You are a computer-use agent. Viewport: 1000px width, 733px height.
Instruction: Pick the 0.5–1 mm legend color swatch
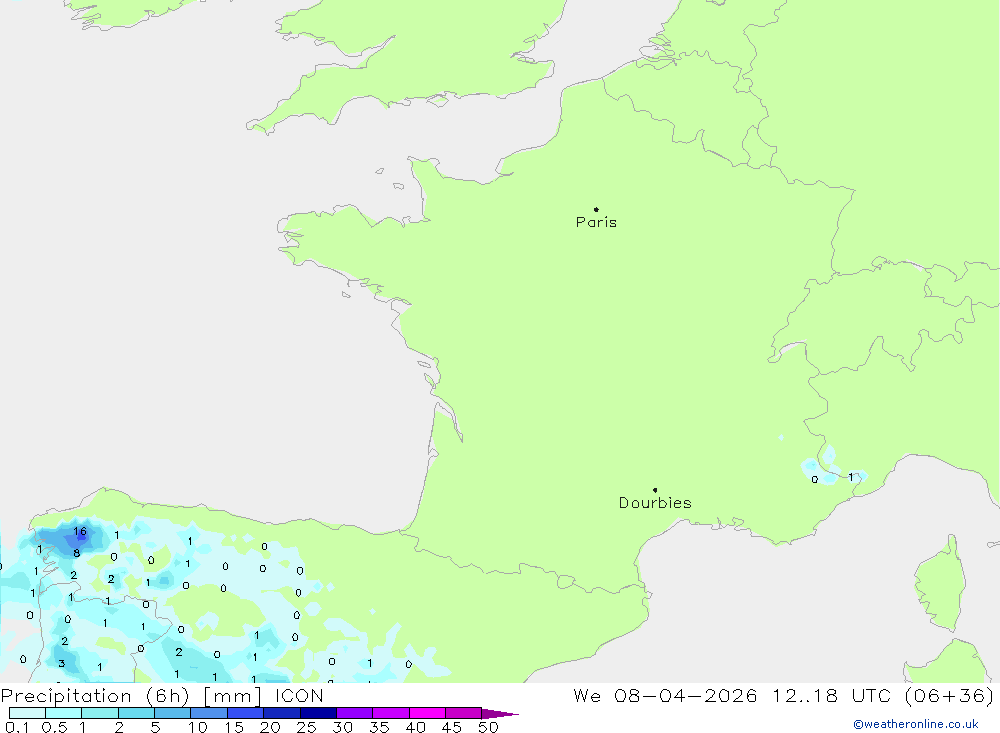[64, 713]
